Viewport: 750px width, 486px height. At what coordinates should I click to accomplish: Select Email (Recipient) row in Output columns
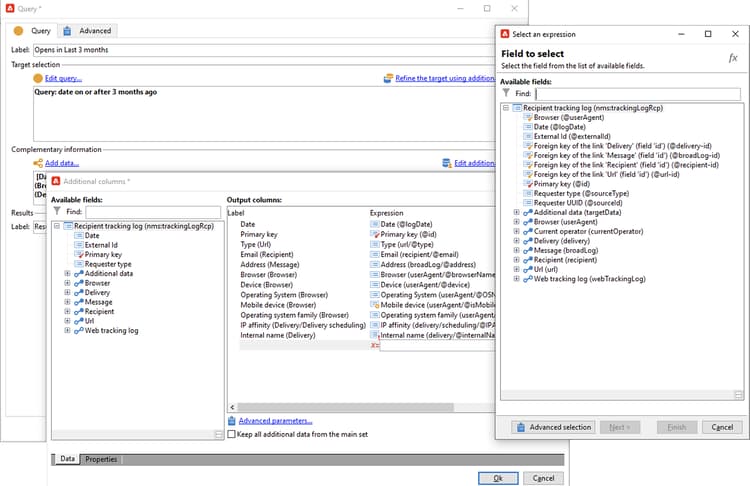362,254
